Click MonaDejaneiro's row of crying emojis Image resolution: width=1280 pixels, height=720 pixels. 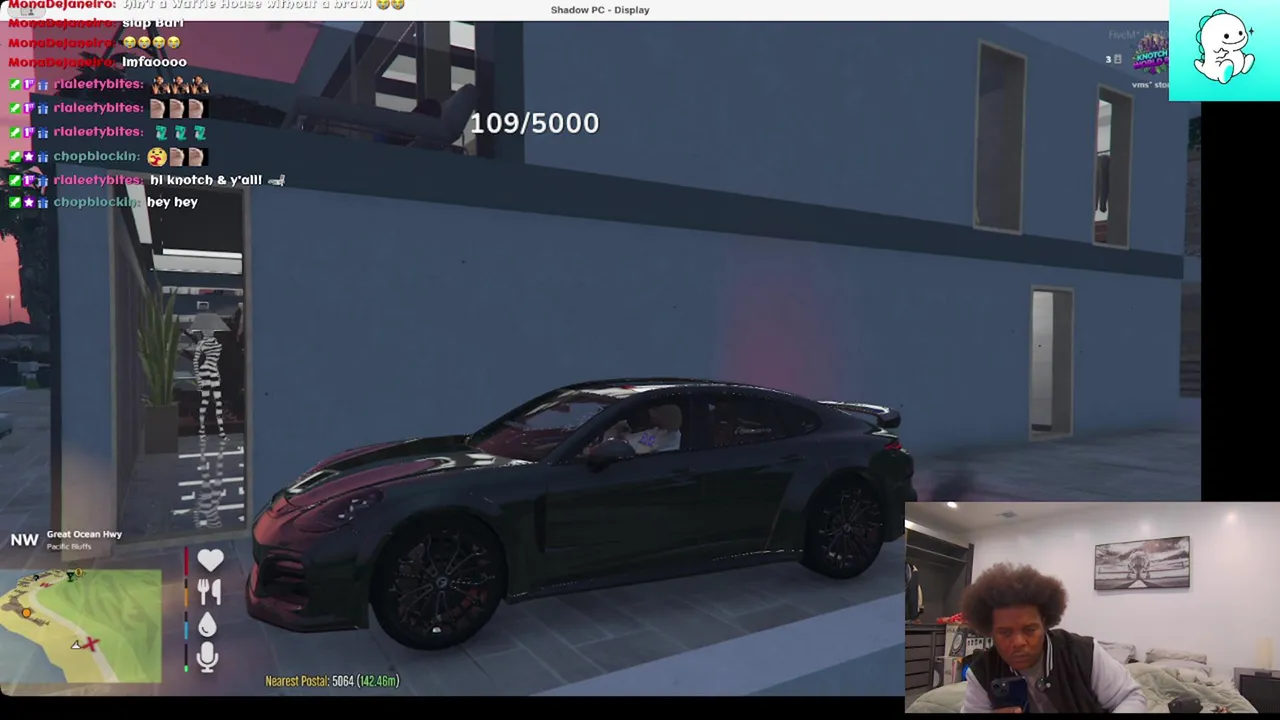point(152,42)
